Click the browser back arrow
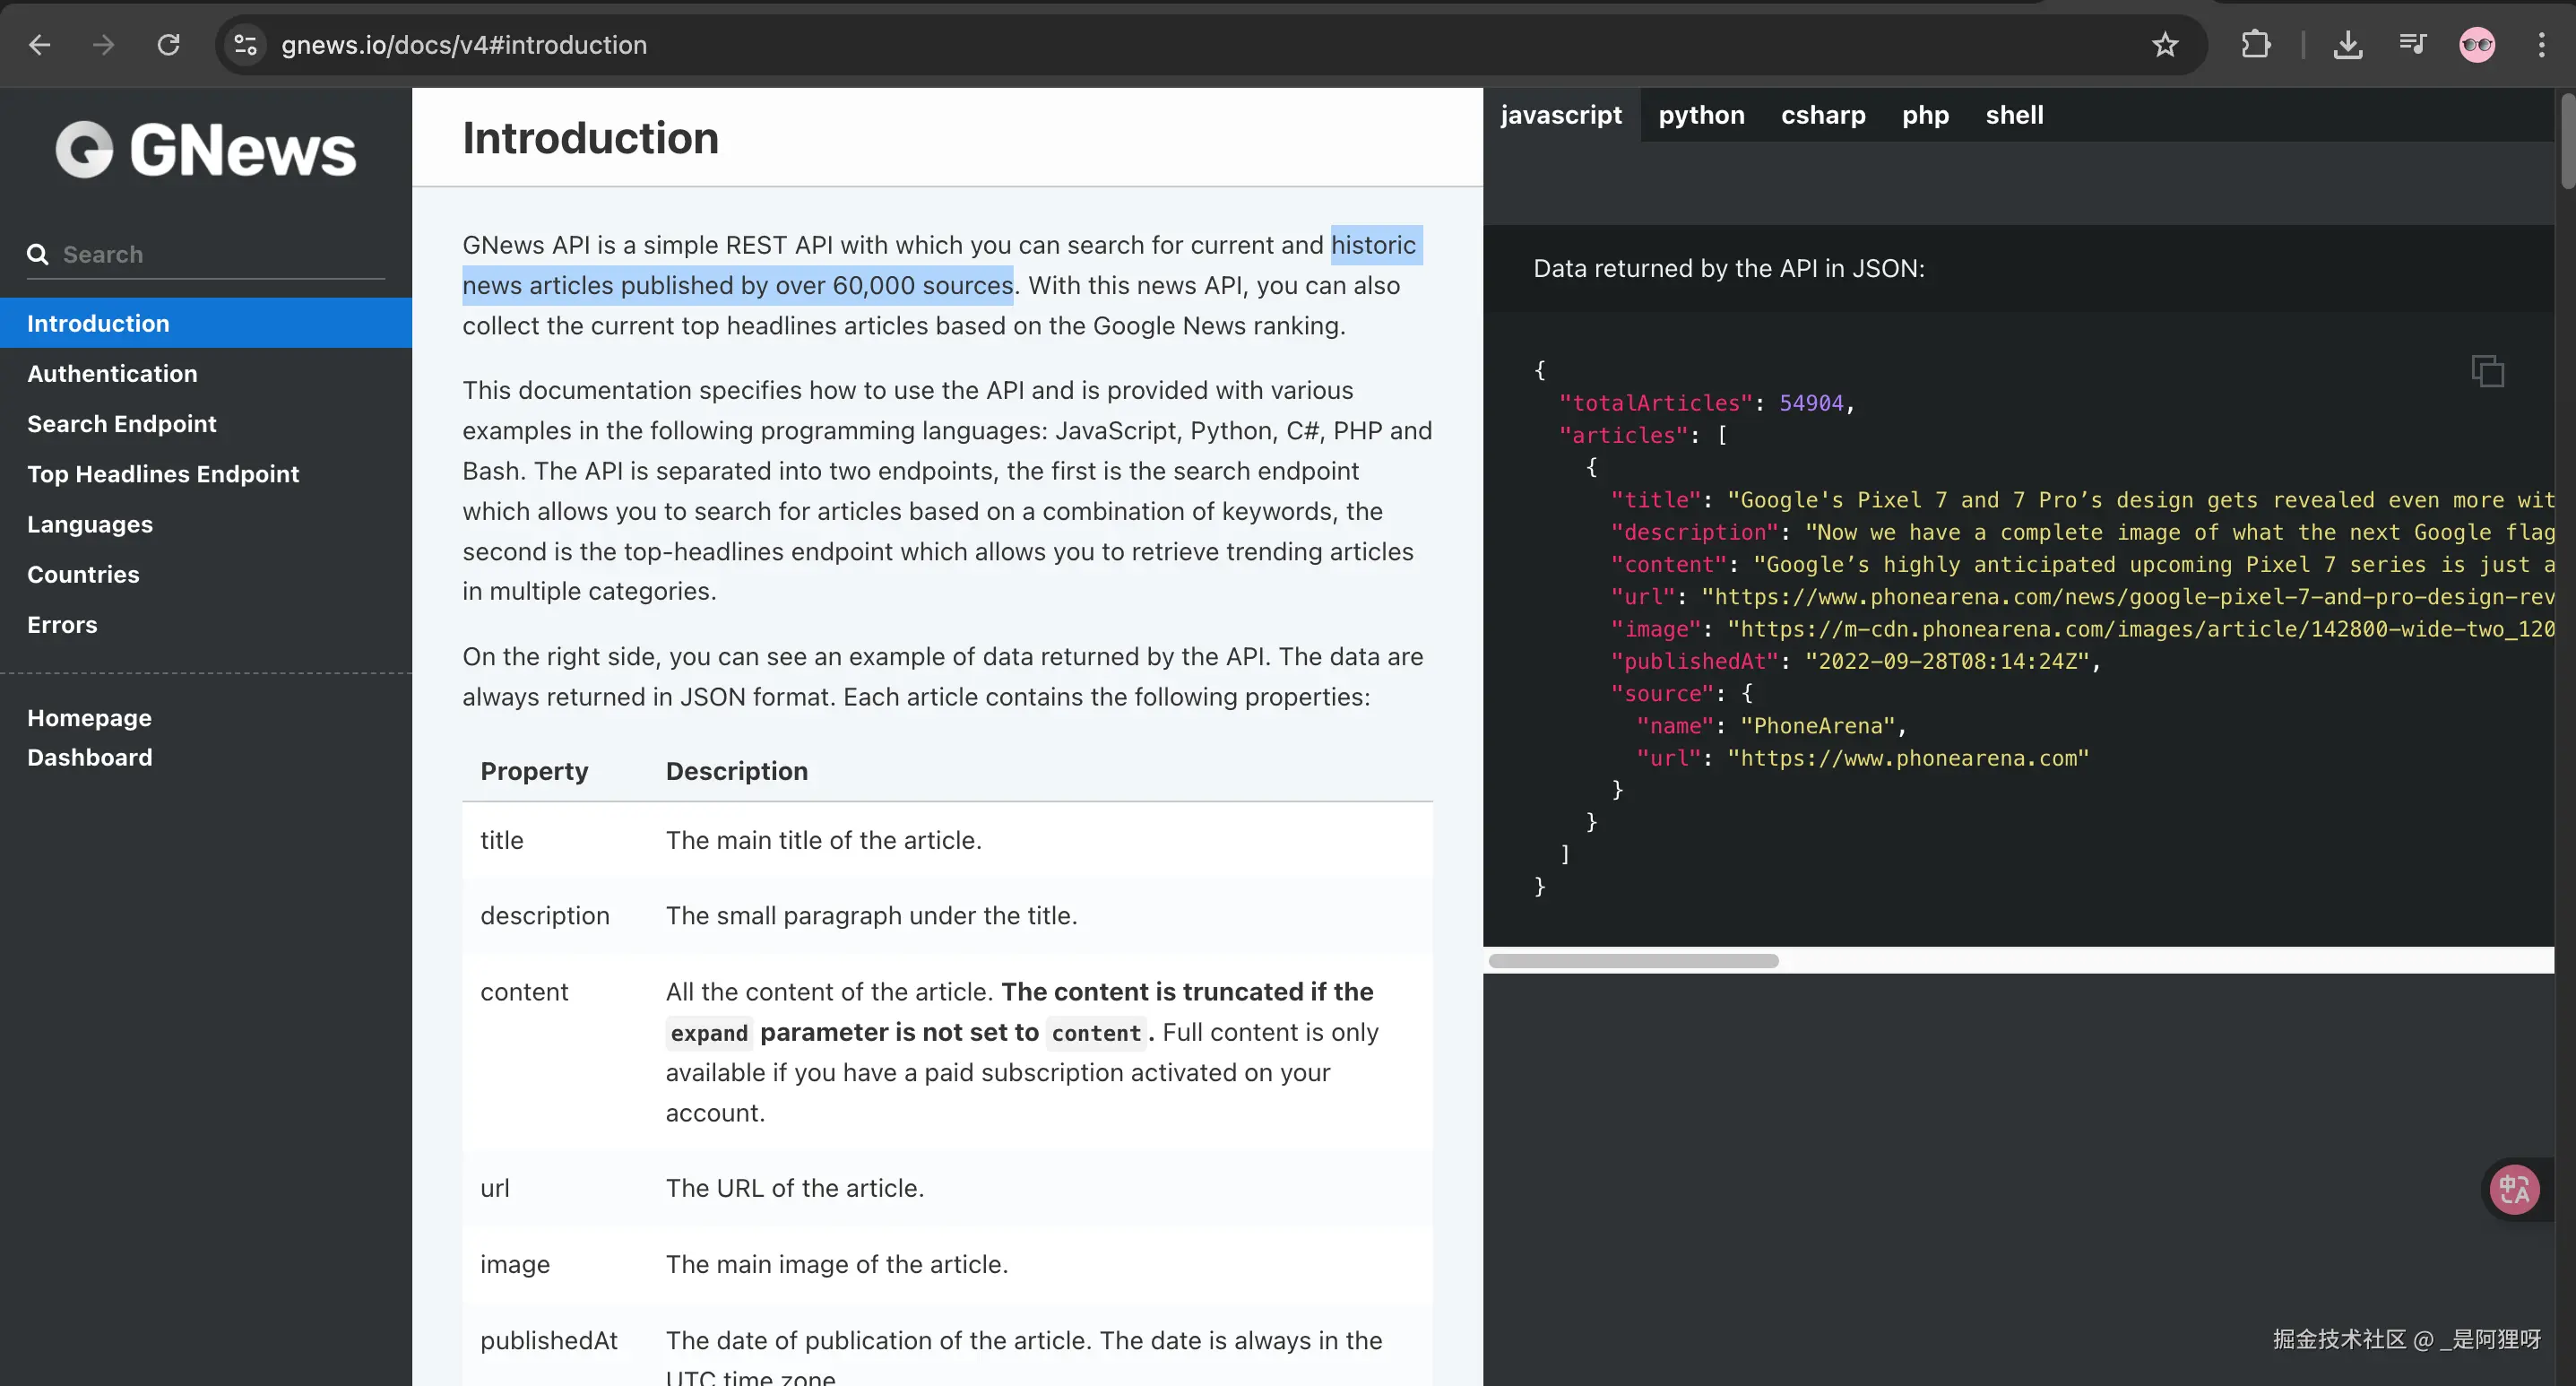 39,45
